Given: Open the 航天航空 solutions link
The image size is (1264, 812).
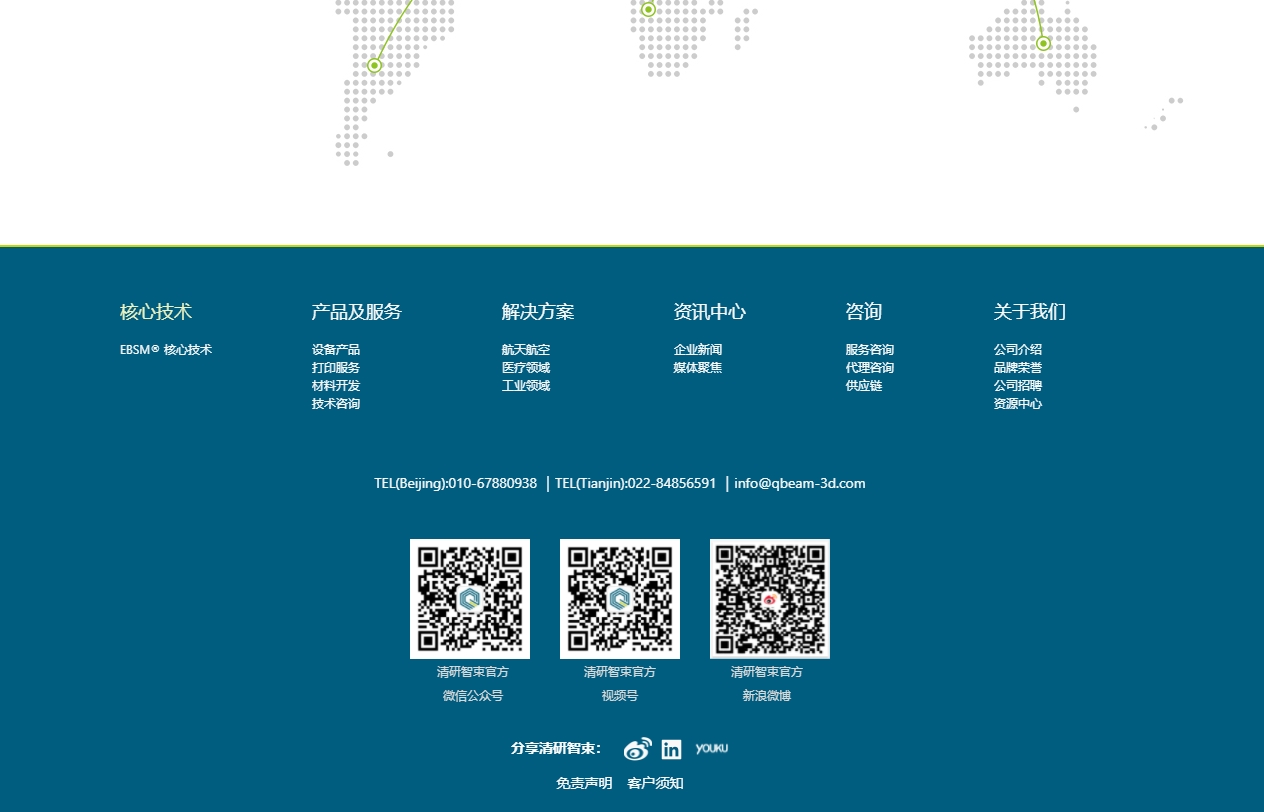Looking at the screenshot, I should pos(525,349).
